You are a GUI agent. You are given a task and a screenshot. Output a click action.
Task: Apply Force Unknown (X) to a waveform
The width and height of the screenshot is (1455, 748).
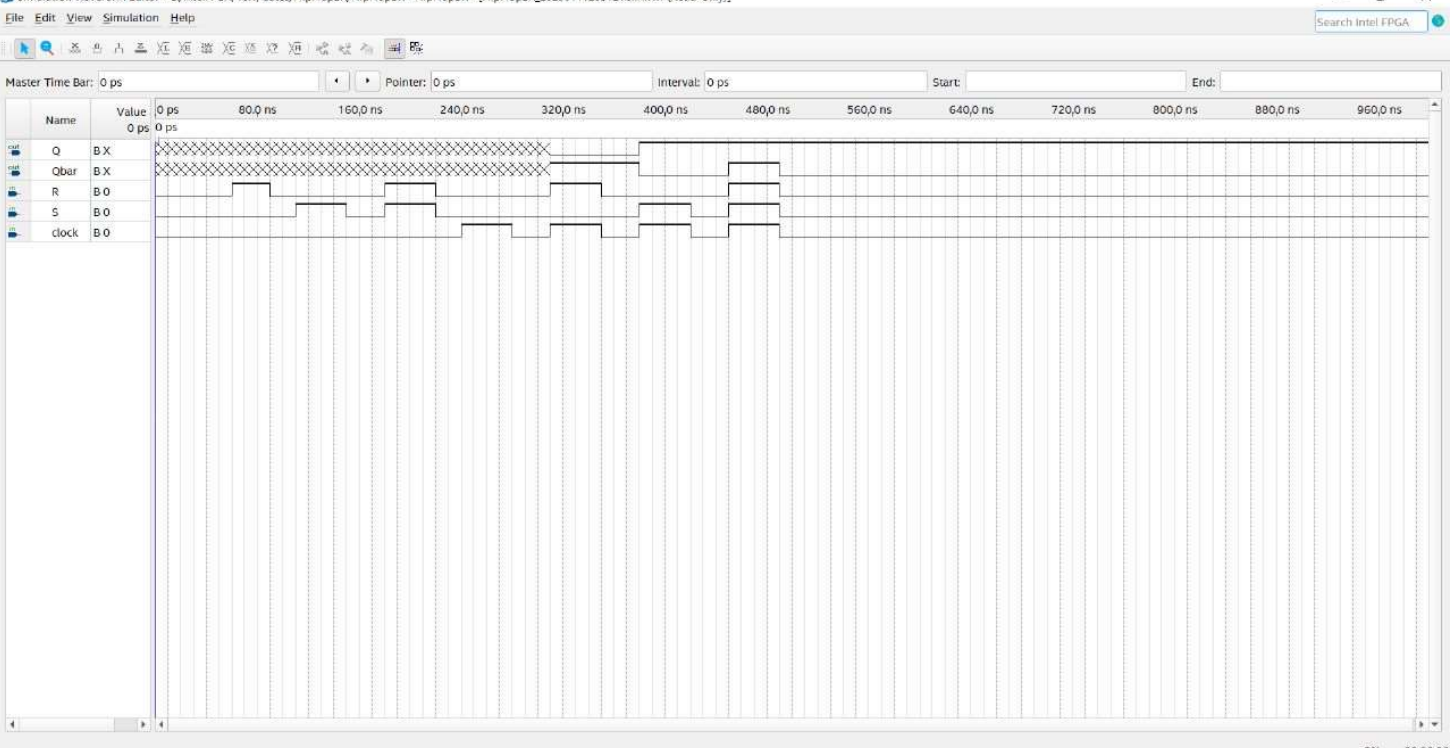(74, 47)
